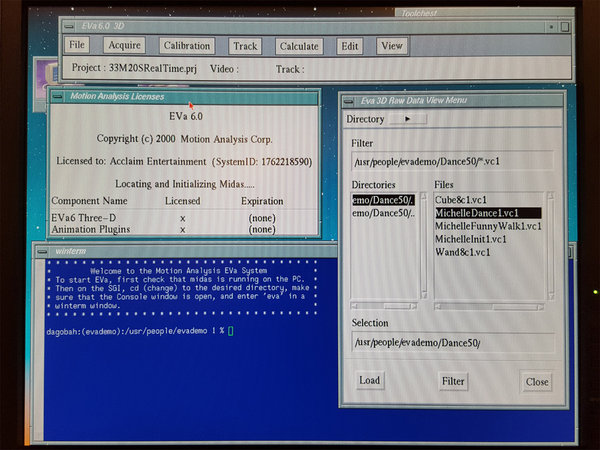This screenshot has width=600, height=450.
Task: Click the Files list vertical scrollbar
Action: point(551,246)
